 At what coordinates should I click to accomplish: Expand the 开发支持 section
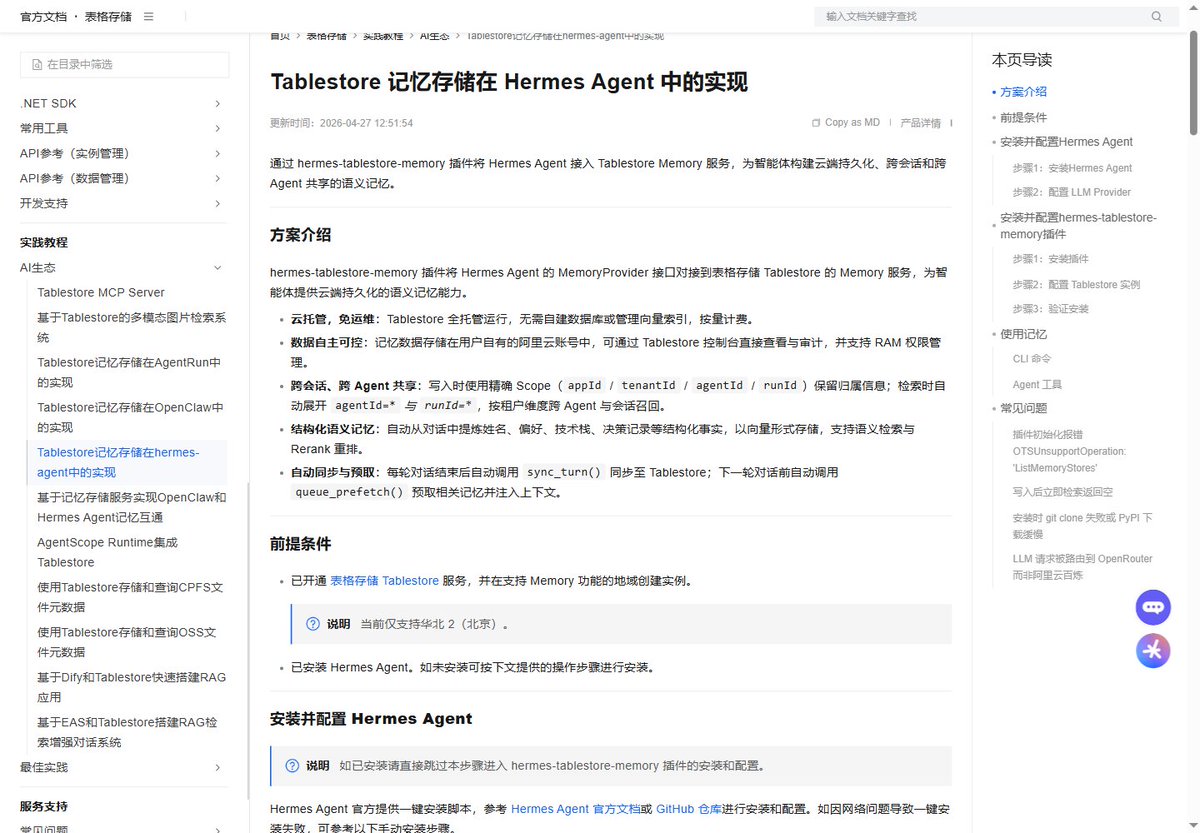tap(218, 204)
